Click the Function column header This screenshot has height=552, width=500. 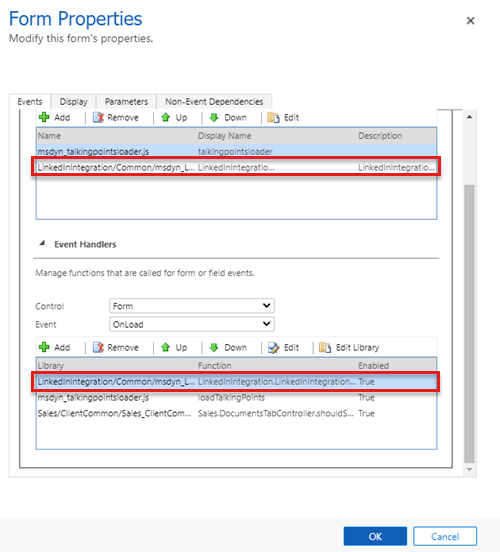(x=214, y=365)
